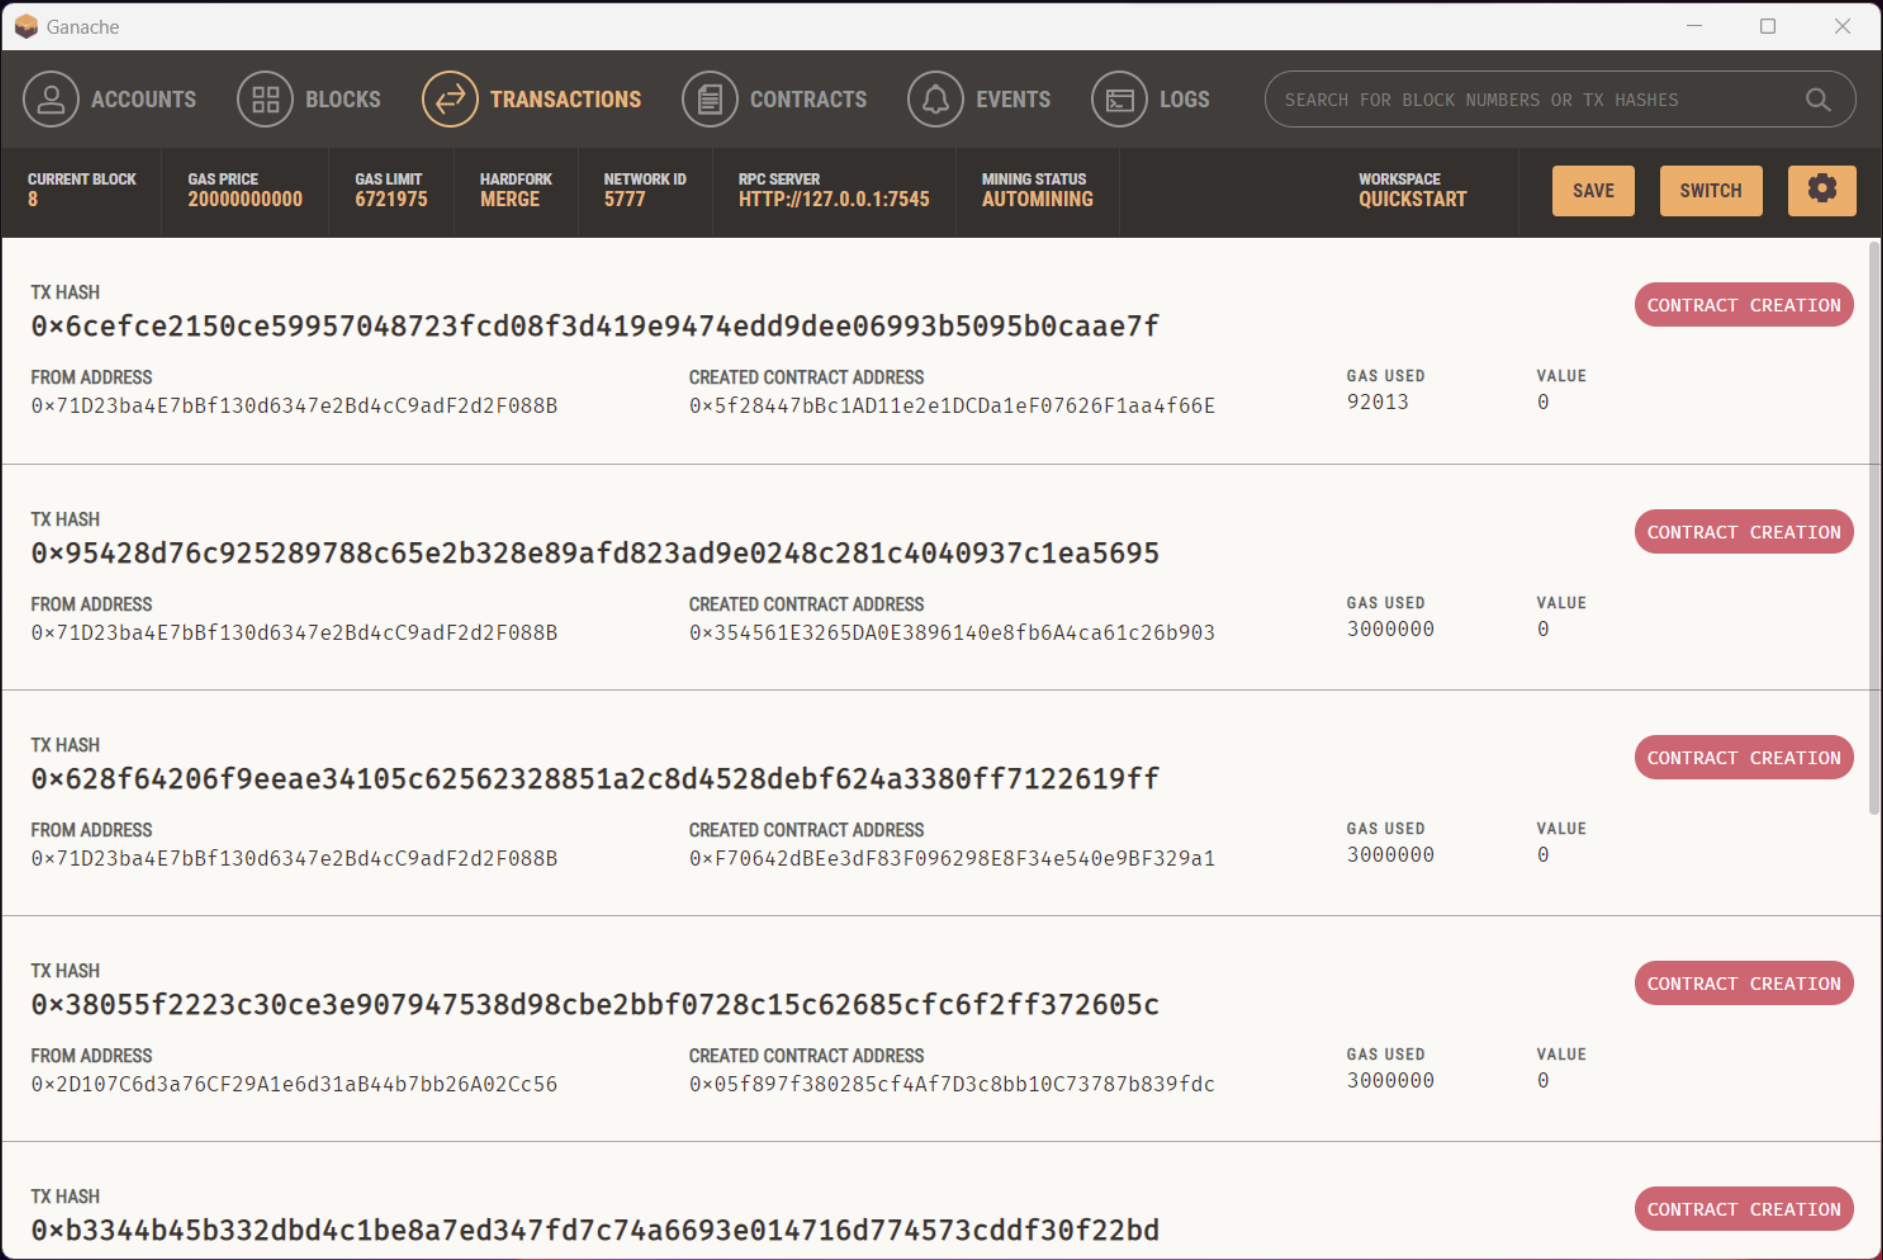The width and height of the screenshot is (1883, 1260).
Task: Open settings with the gear icon
Action: point(1821,190)
